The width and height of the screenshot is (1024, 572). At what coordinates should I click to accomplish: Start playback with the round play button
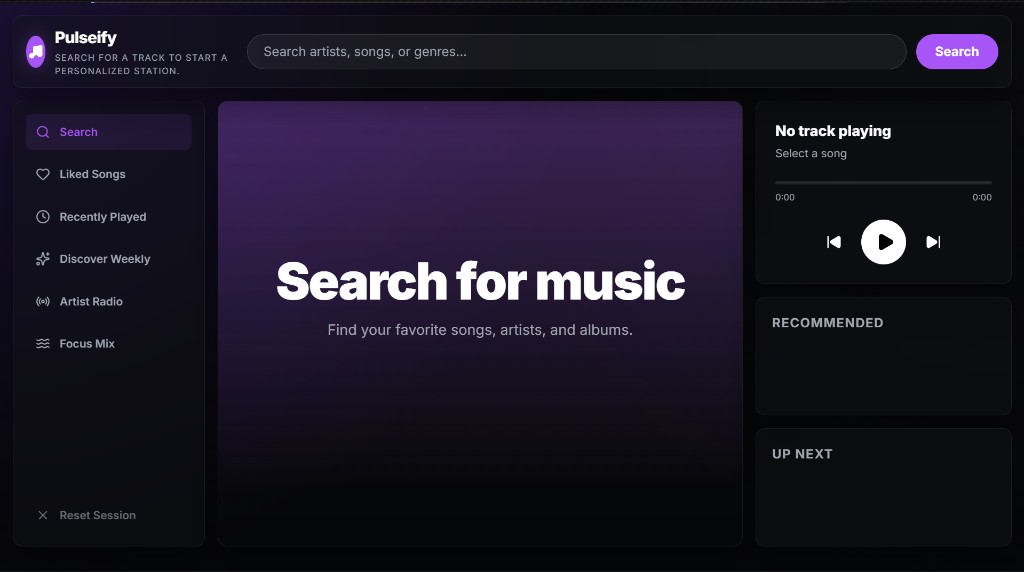click(x=884, y=242)
